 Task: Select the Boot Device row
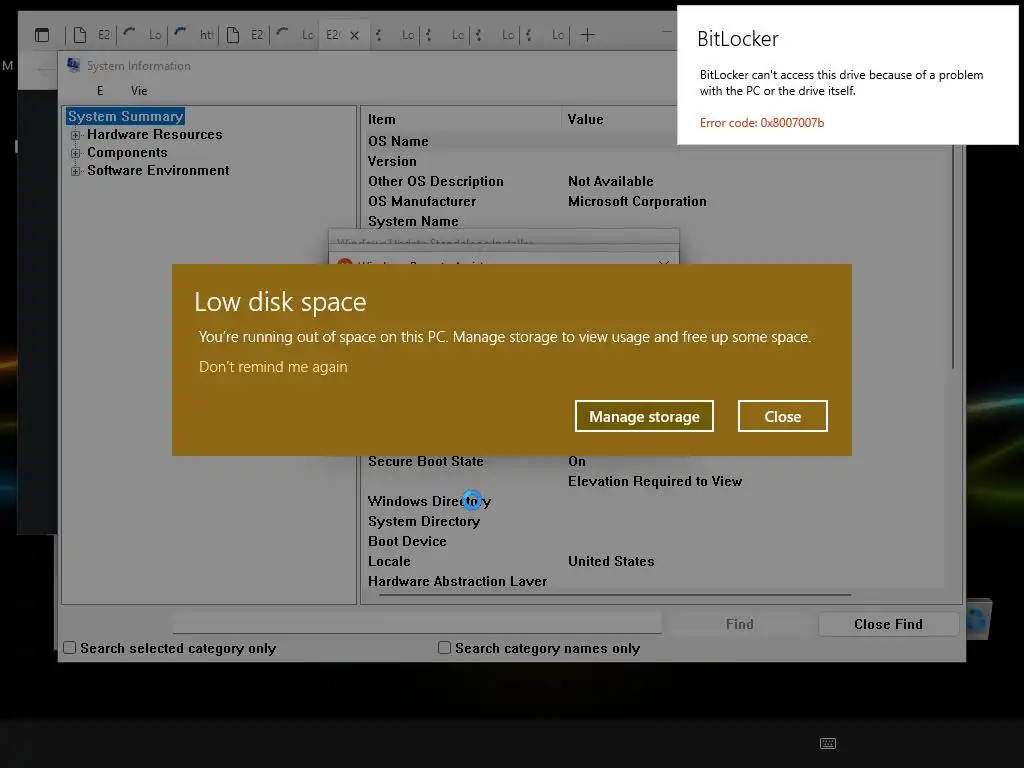[656, 541]
